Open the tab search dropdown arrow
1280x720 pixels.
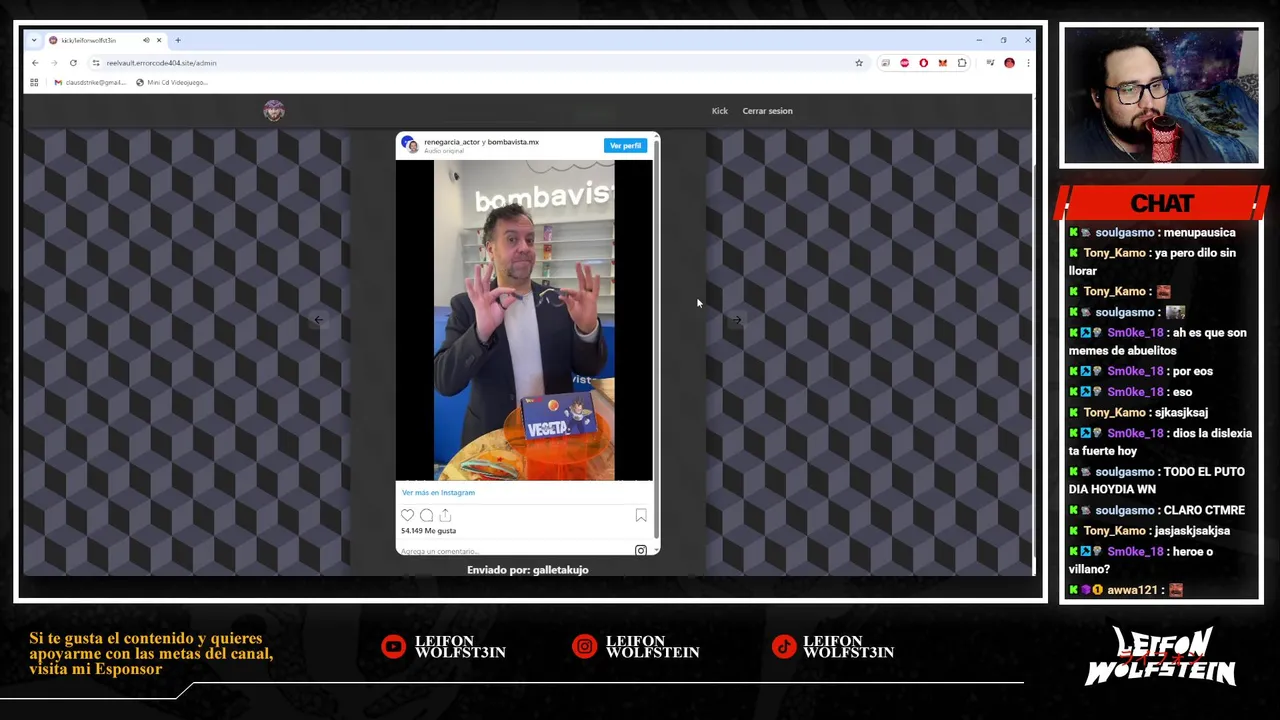34,40
